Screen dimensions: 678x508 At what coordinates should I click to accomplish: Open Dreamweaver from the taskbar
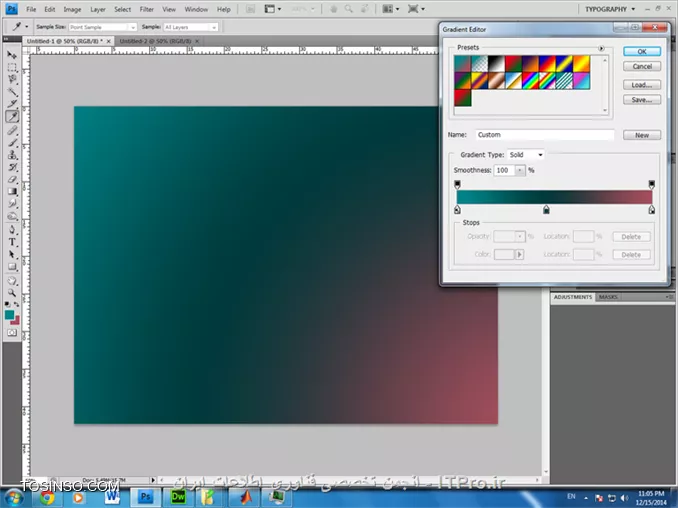click(178, 497)
